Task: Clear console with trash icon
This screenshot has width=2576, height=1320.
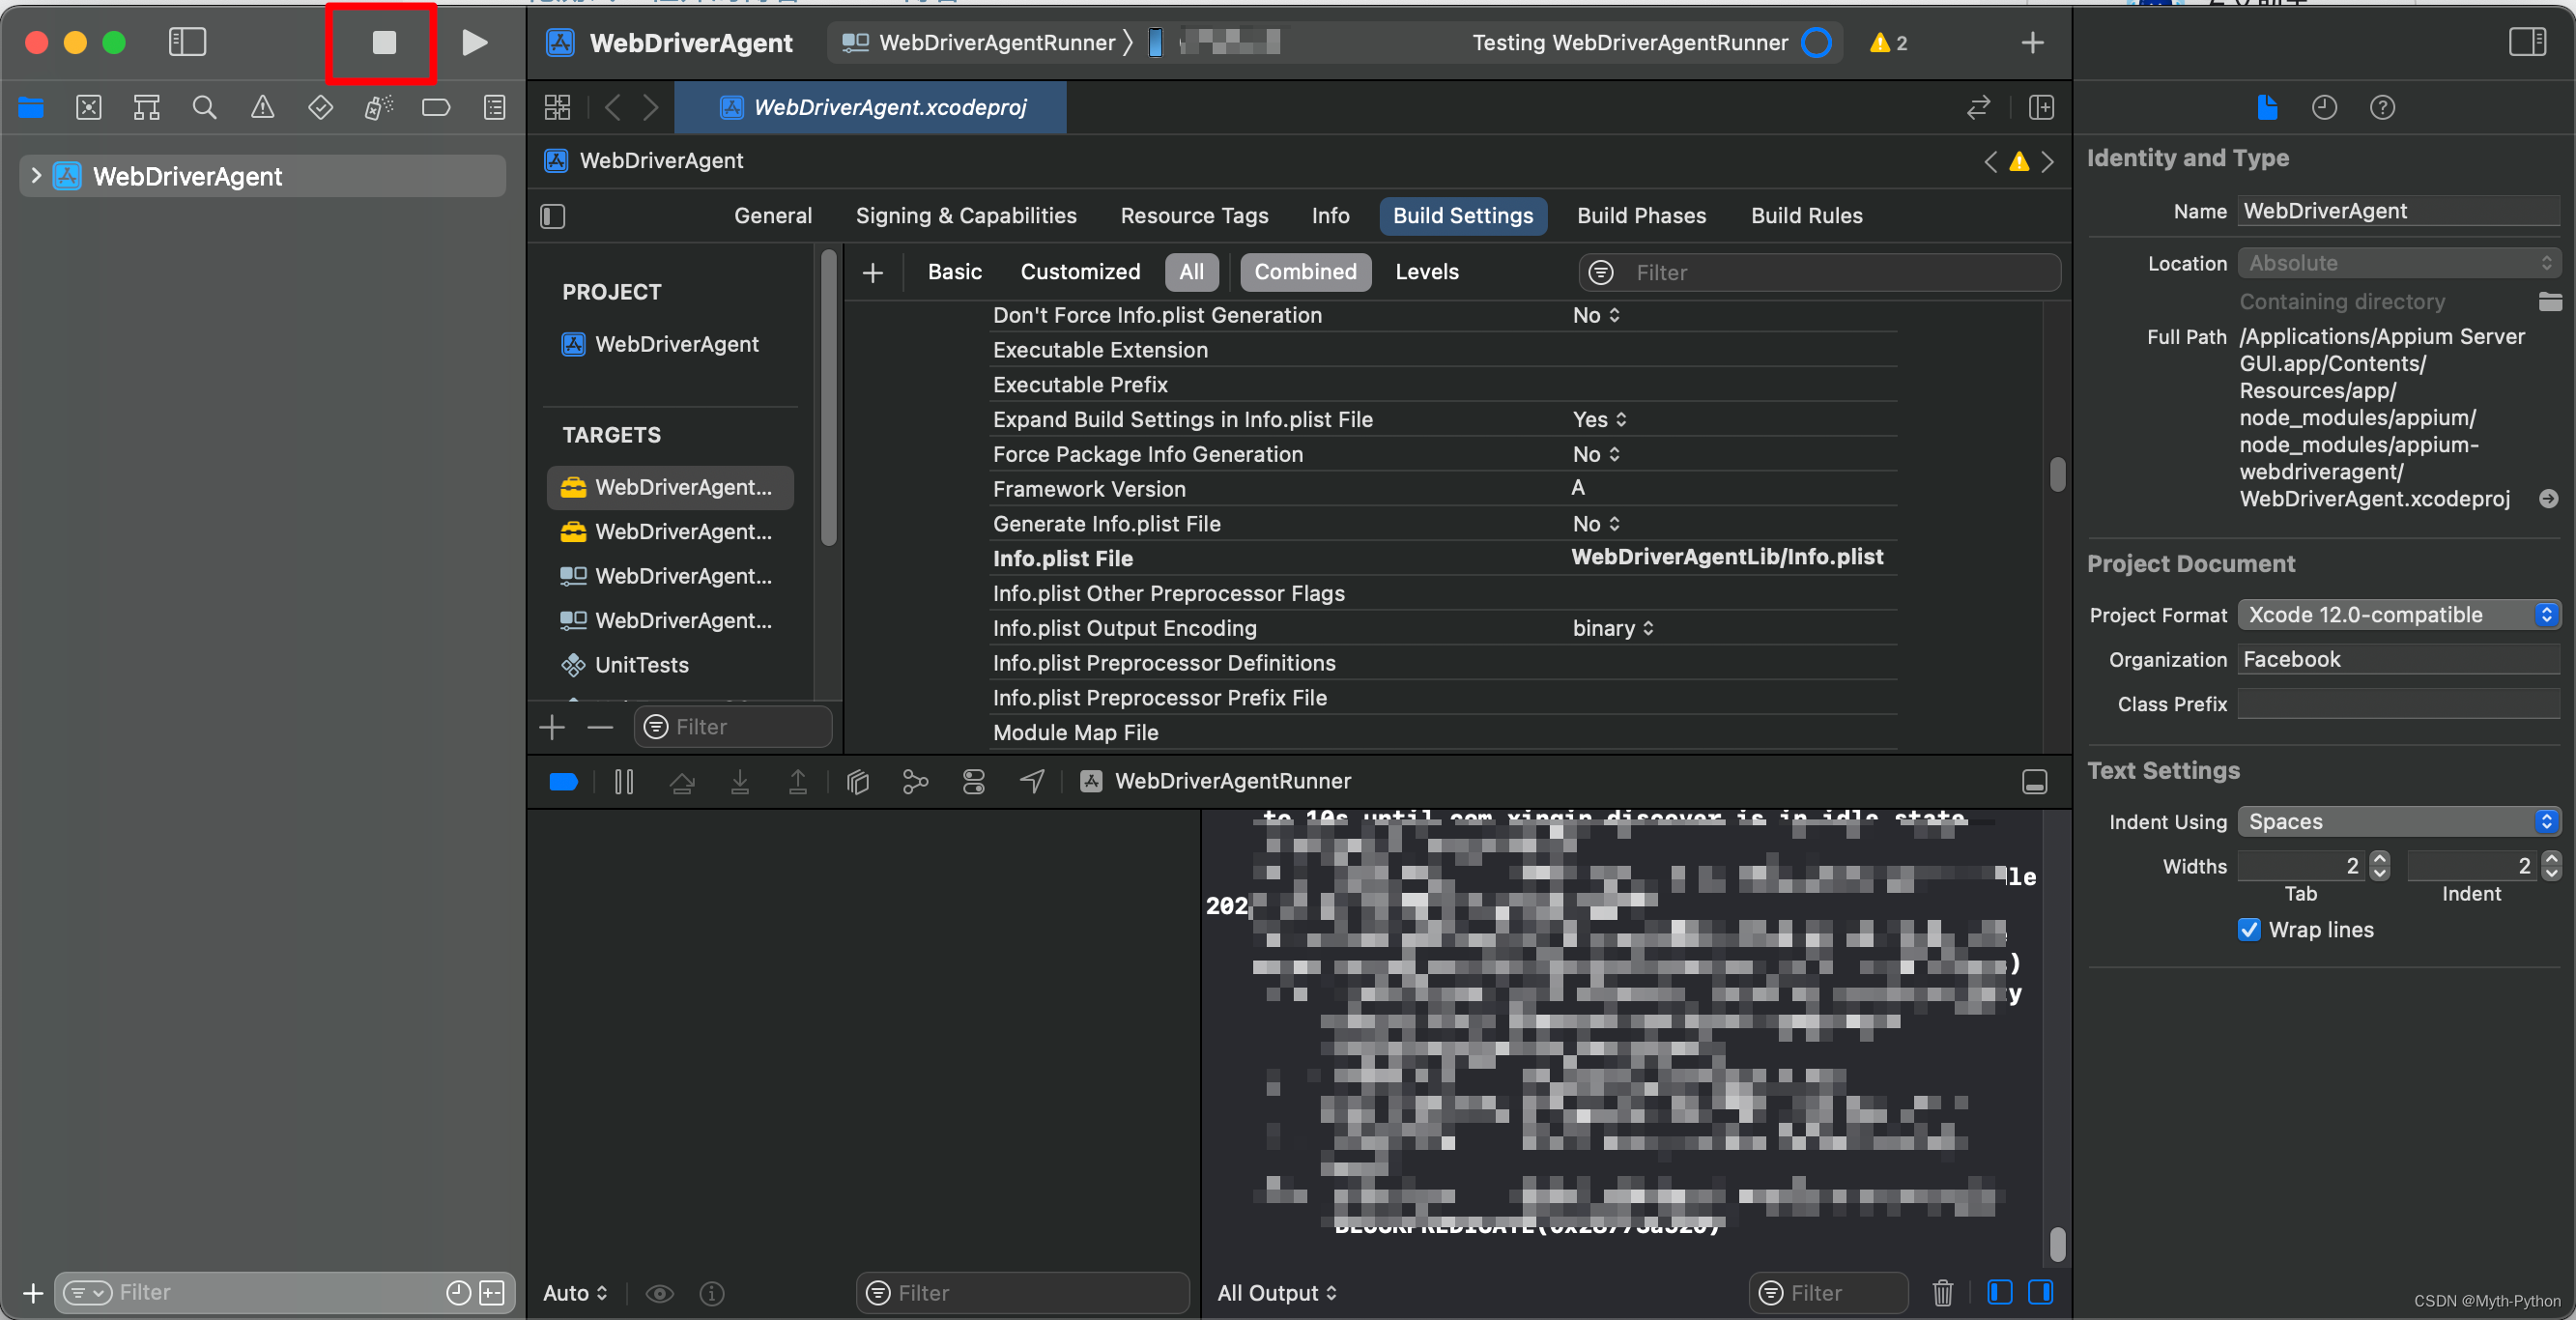Action: (1942, 1292)
